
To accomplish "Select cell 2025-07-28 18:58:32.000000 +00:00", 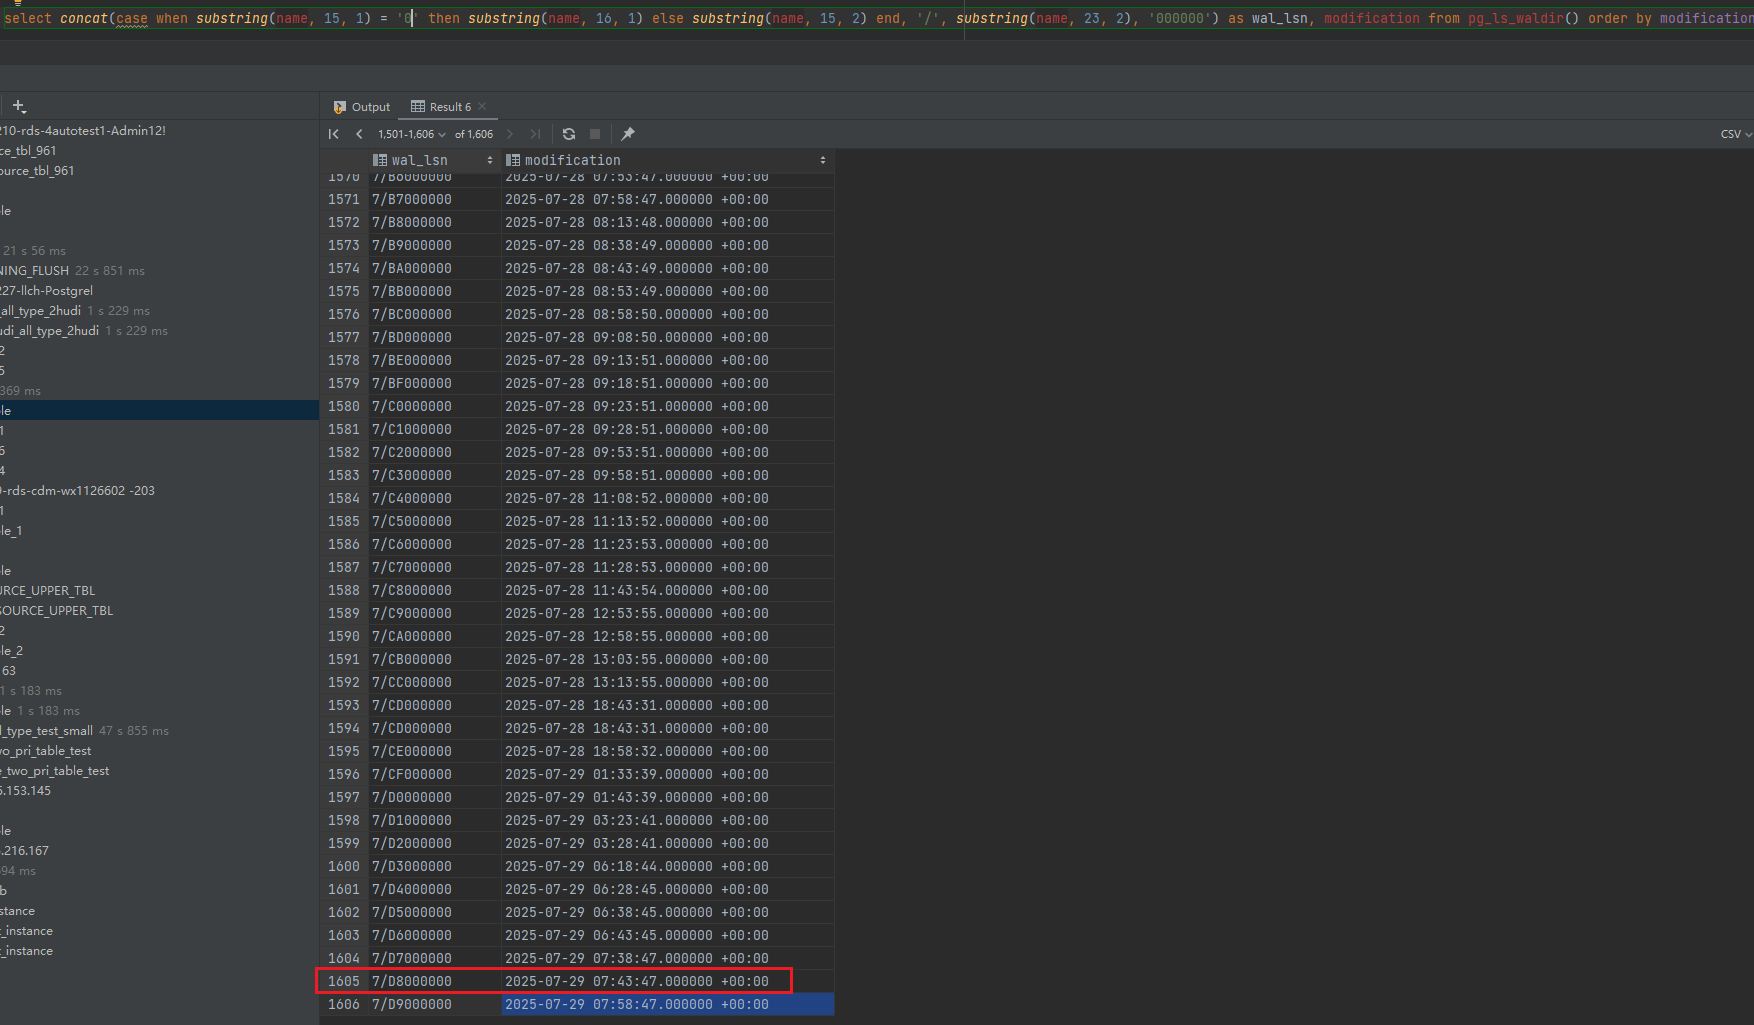I will [x=667, y=752].
